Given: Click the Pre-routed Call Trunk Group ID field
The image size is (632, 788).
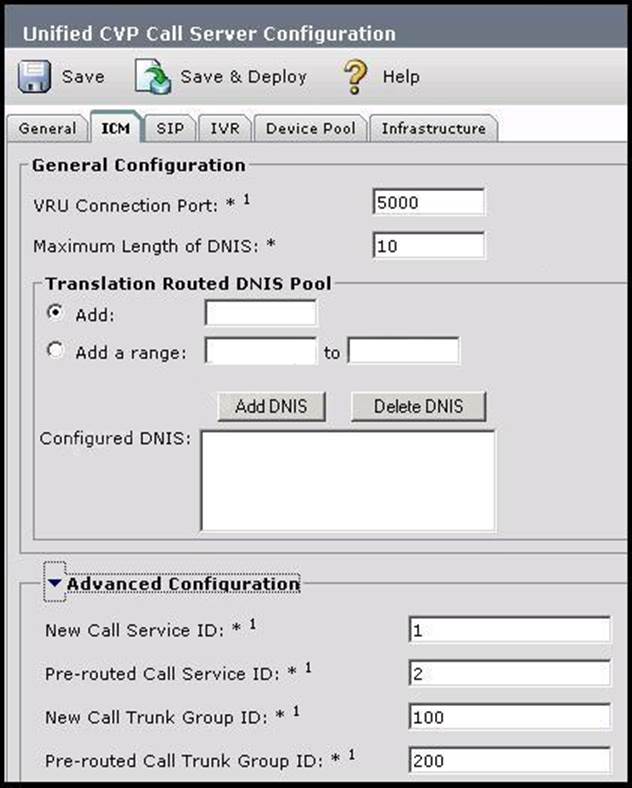Looking at the screenshot, I should click(x=509, y=761).
